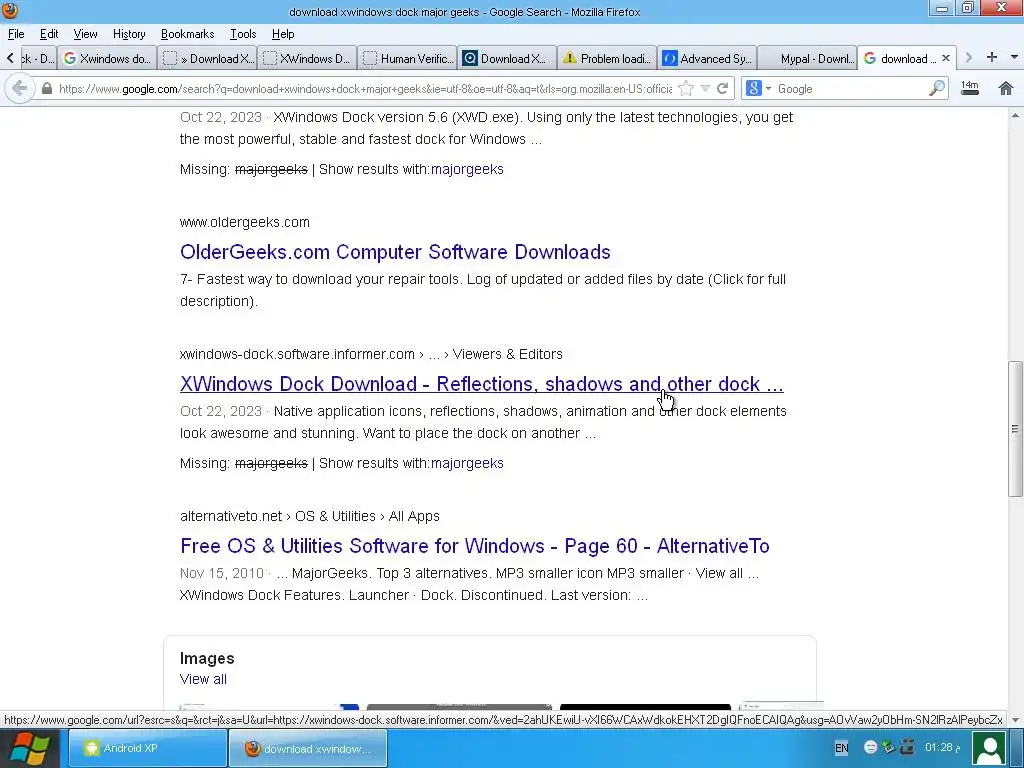Click the address bar URL field
This screenshot has height=768, width=1024.
(x=365, y=89)
